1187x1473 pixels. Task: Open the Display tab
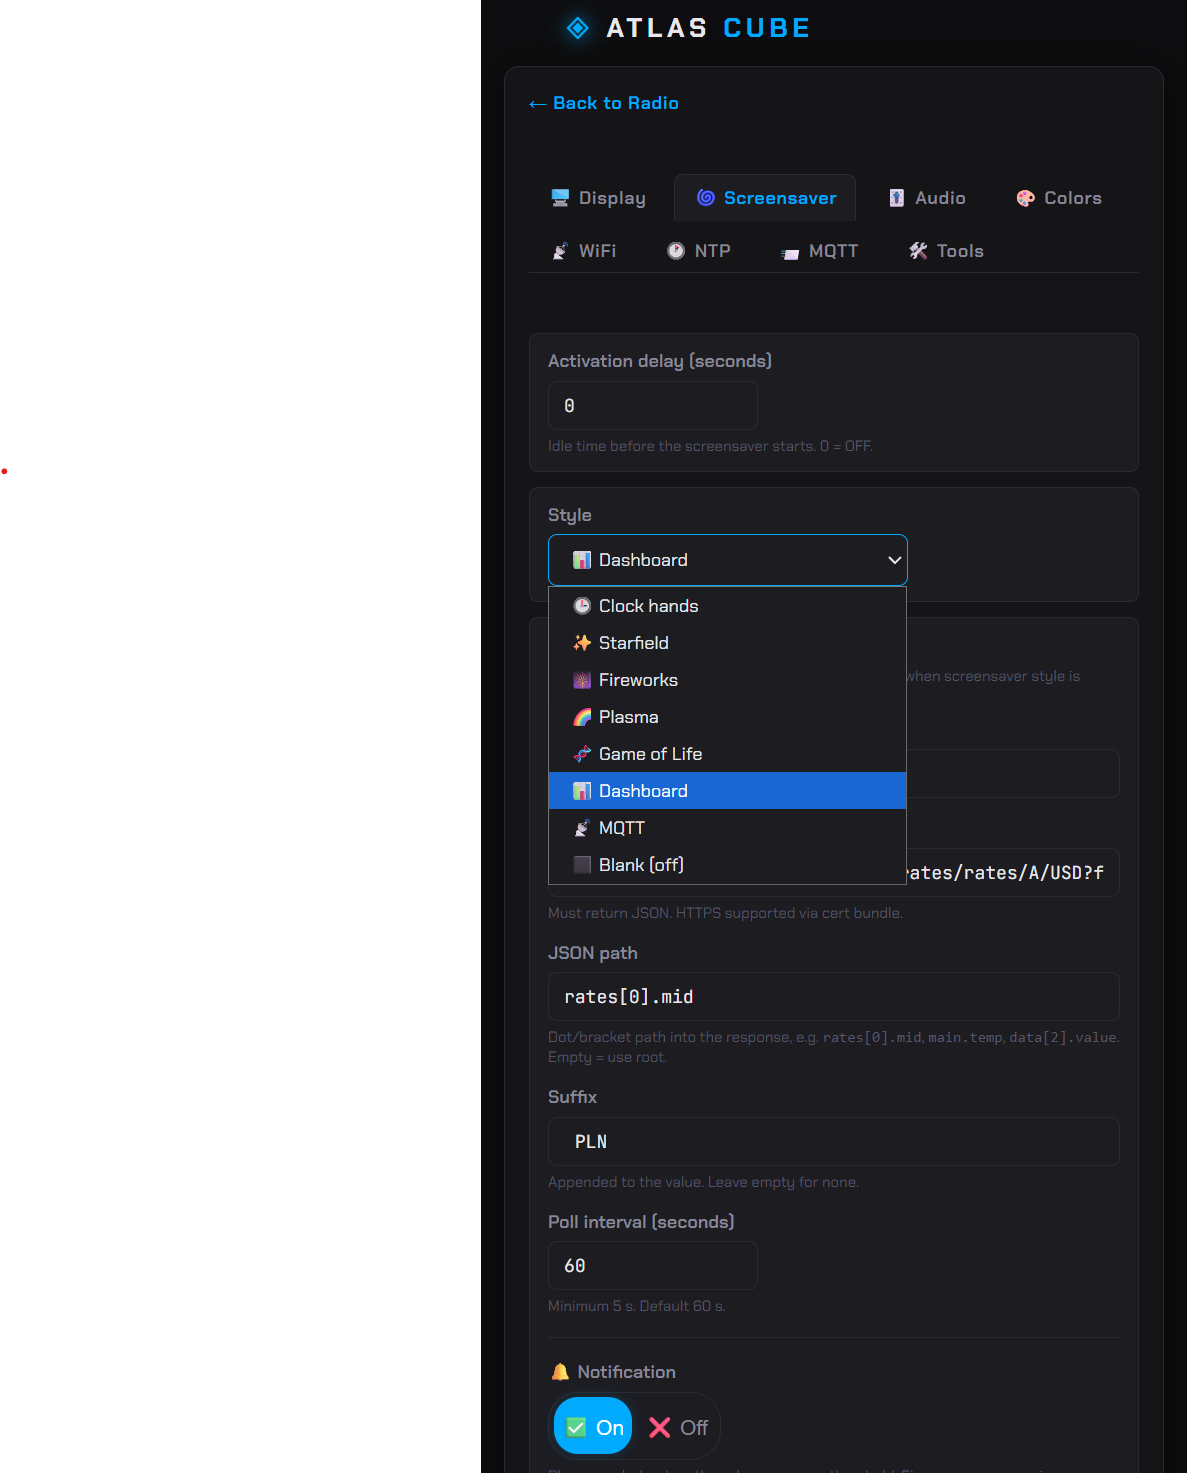tap(598, 198)
